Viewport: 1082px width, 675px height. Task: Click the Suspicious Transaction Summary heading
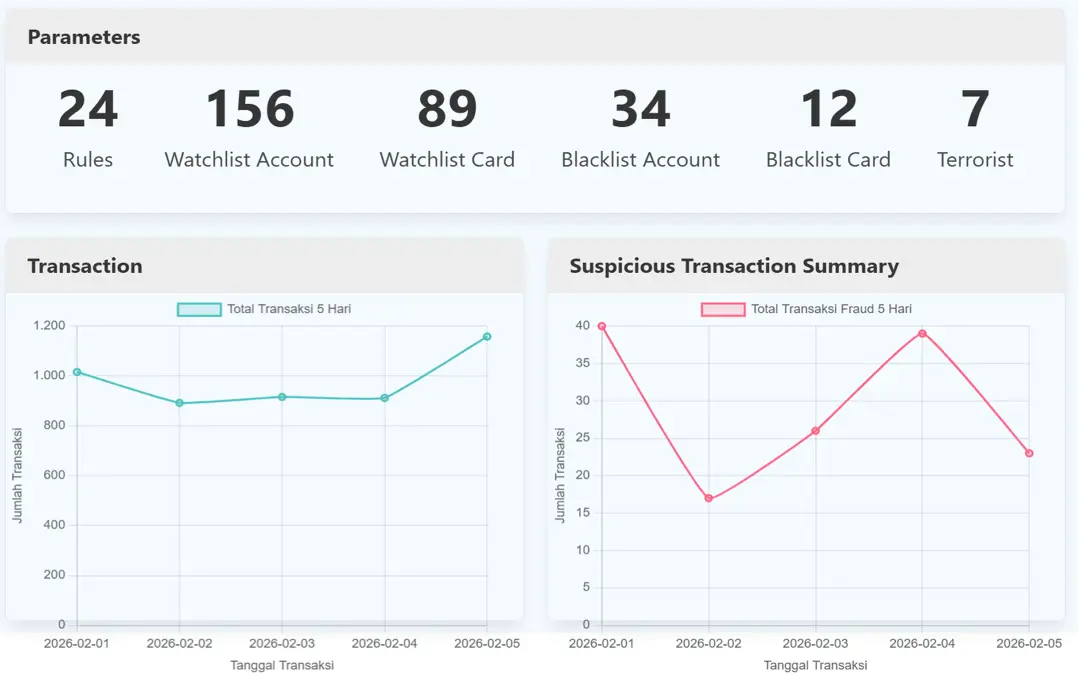click(733, 266)
